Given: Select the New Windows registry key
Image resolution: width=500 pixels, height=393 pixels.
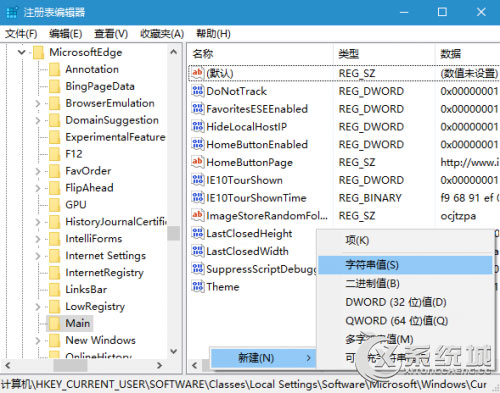Looking at the screenshot, I should click(100, 340).
